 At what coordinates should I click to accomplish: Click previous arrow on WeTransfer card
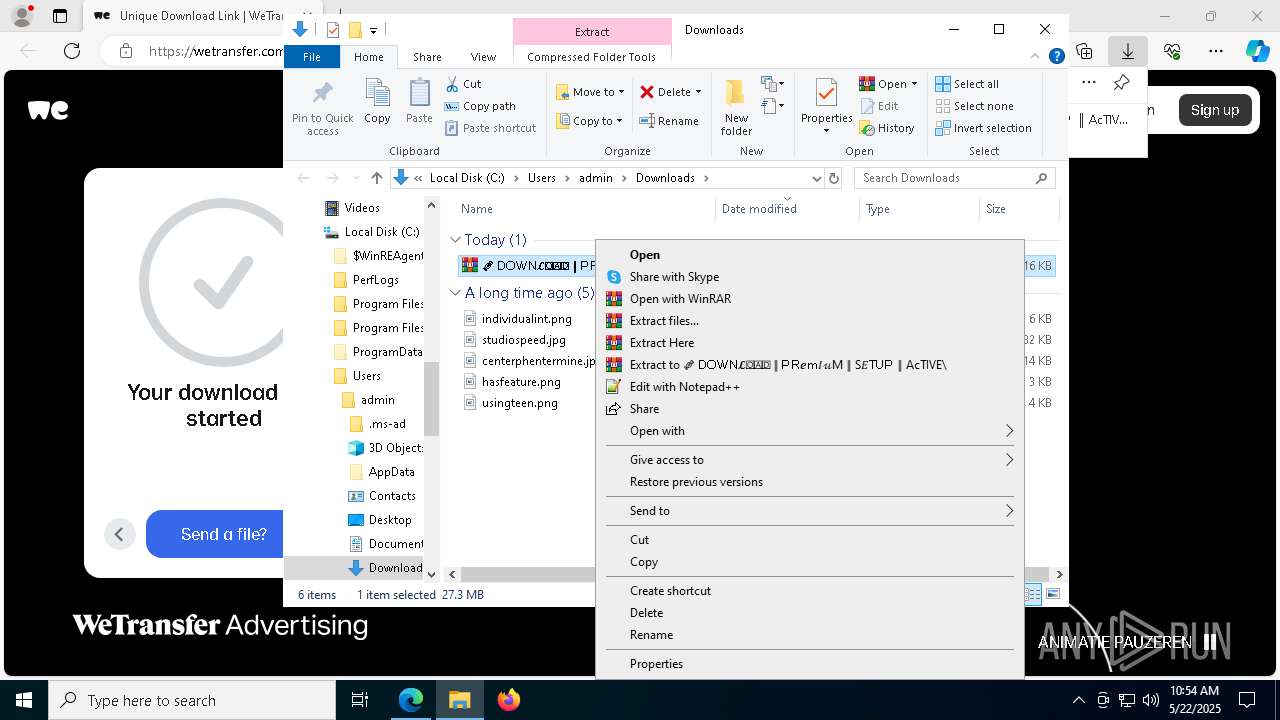tap(119, 534)
